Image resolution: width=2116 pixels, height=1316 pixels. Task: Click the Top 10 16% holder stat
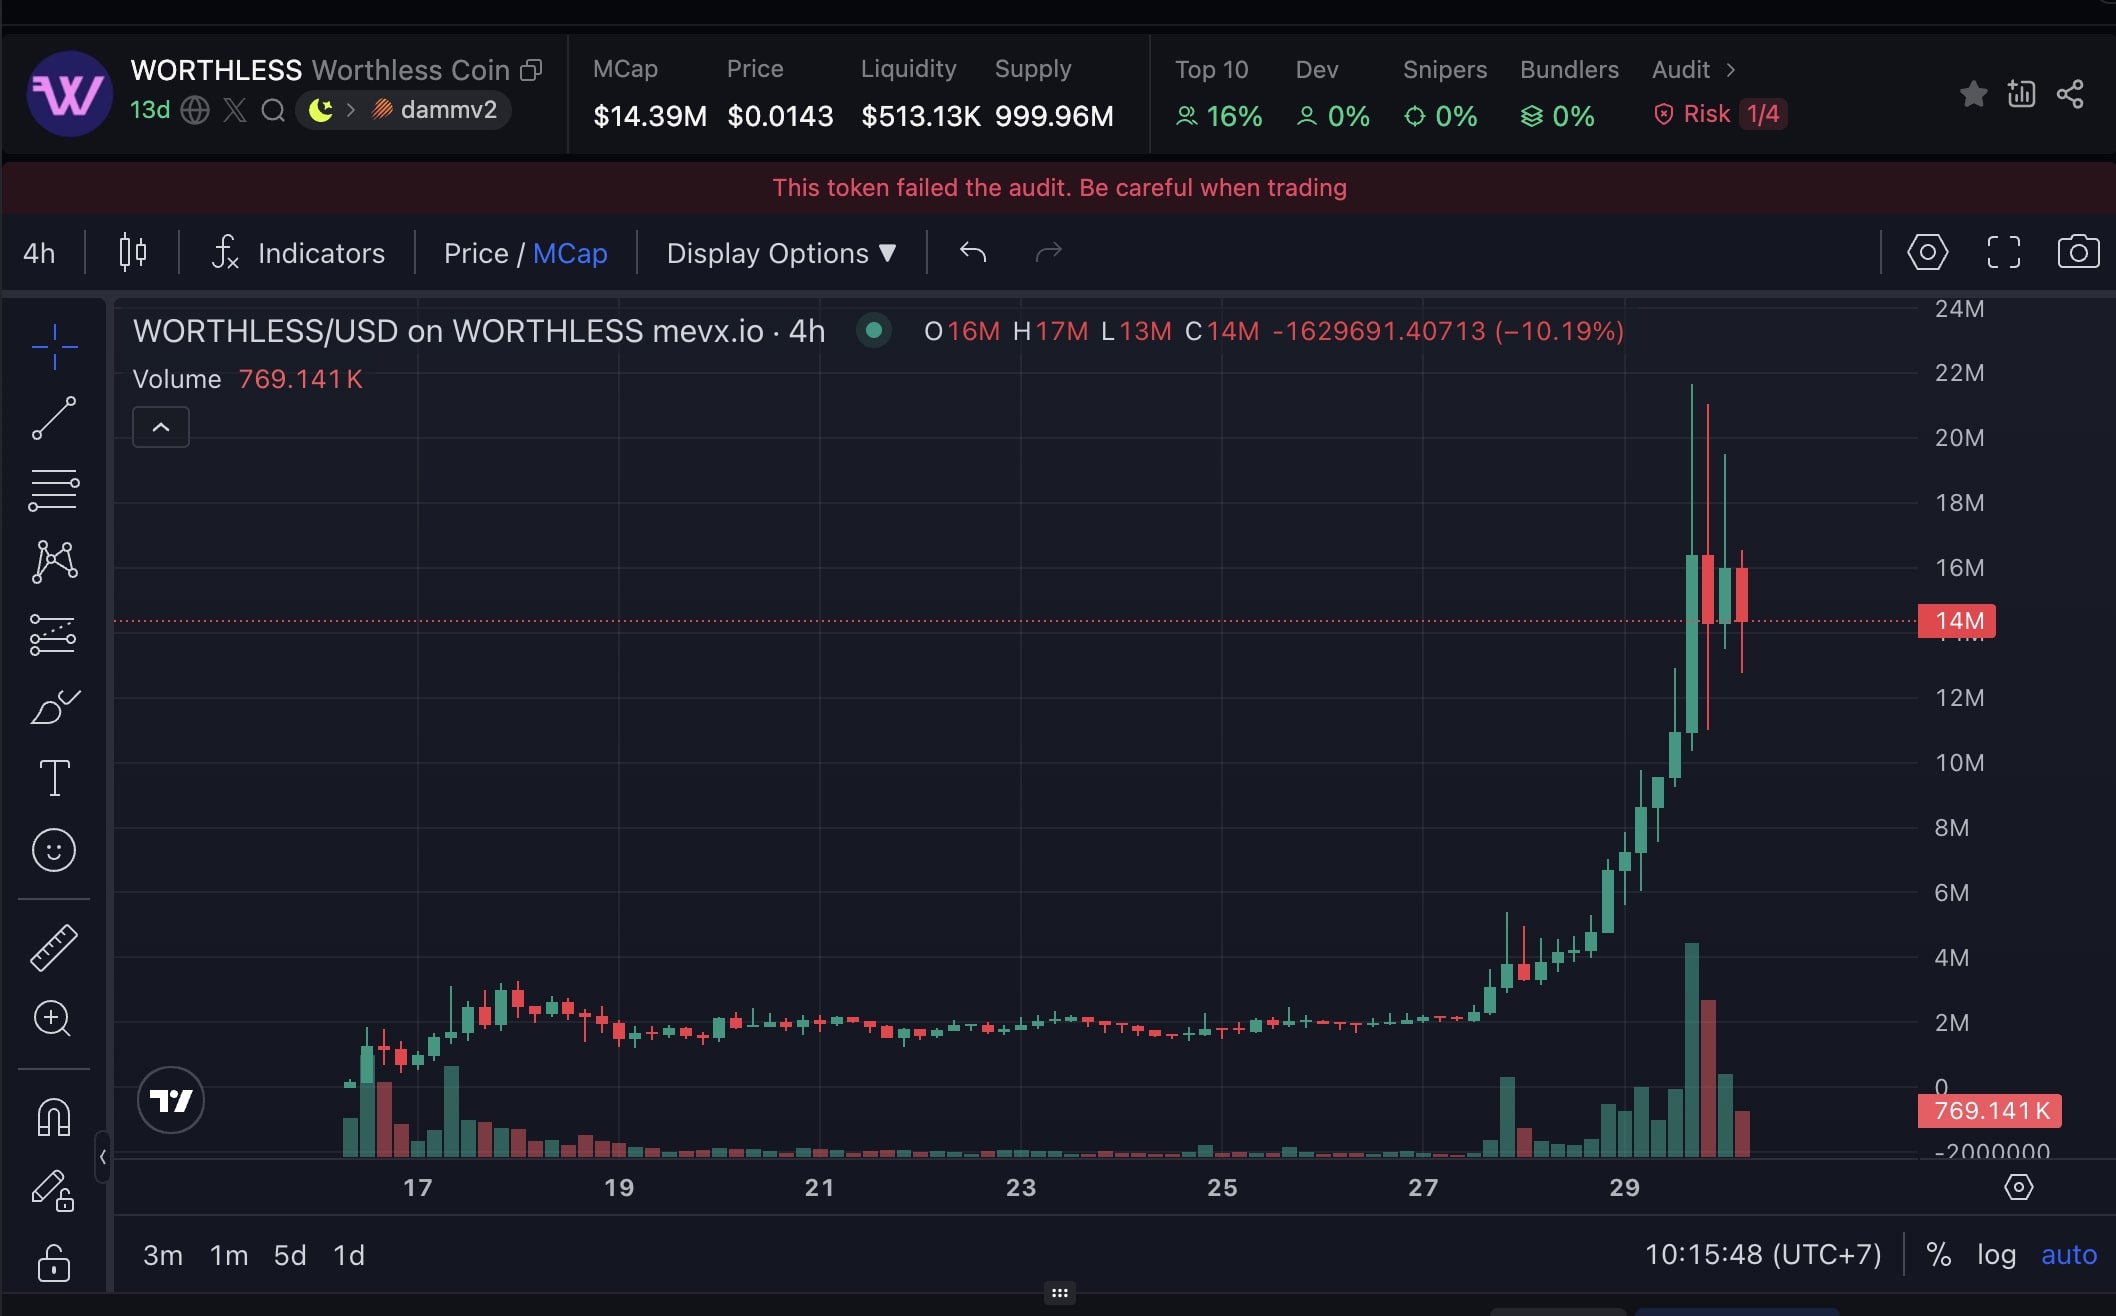(1219, 93)
